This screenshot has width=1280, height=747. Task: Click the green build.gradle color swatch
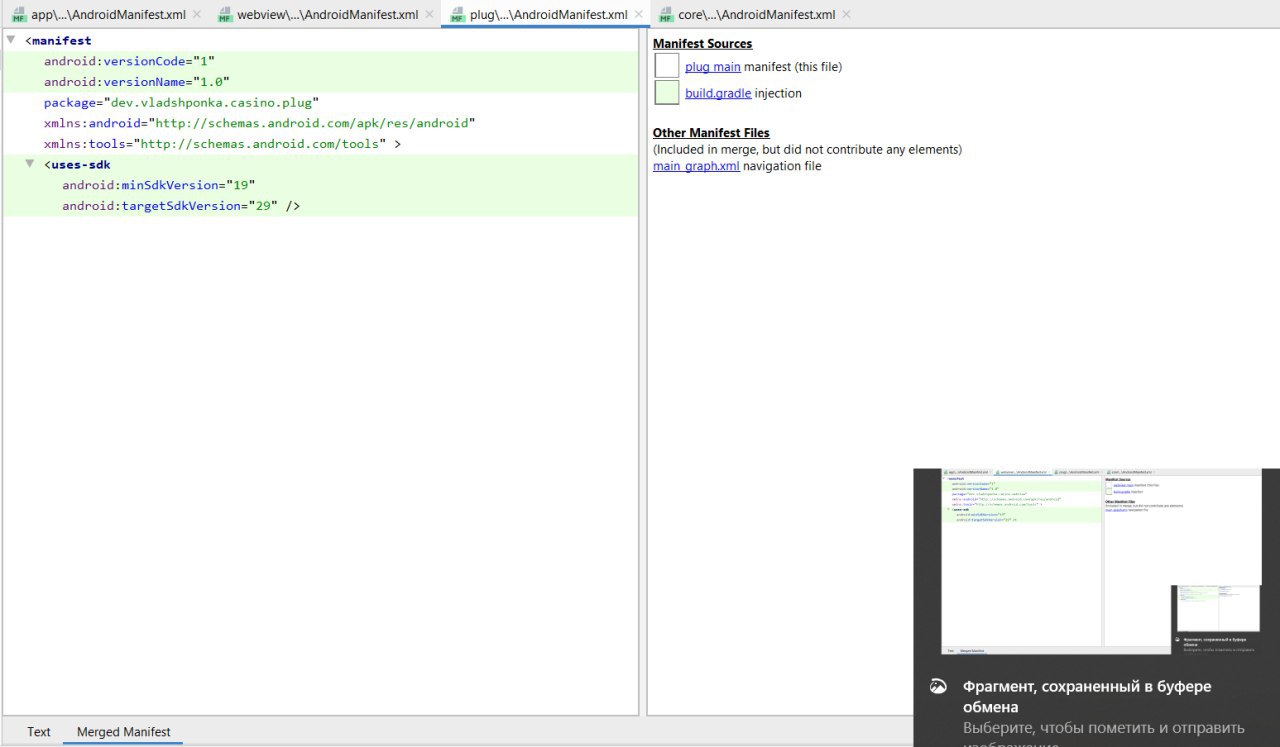click(667, 92)
